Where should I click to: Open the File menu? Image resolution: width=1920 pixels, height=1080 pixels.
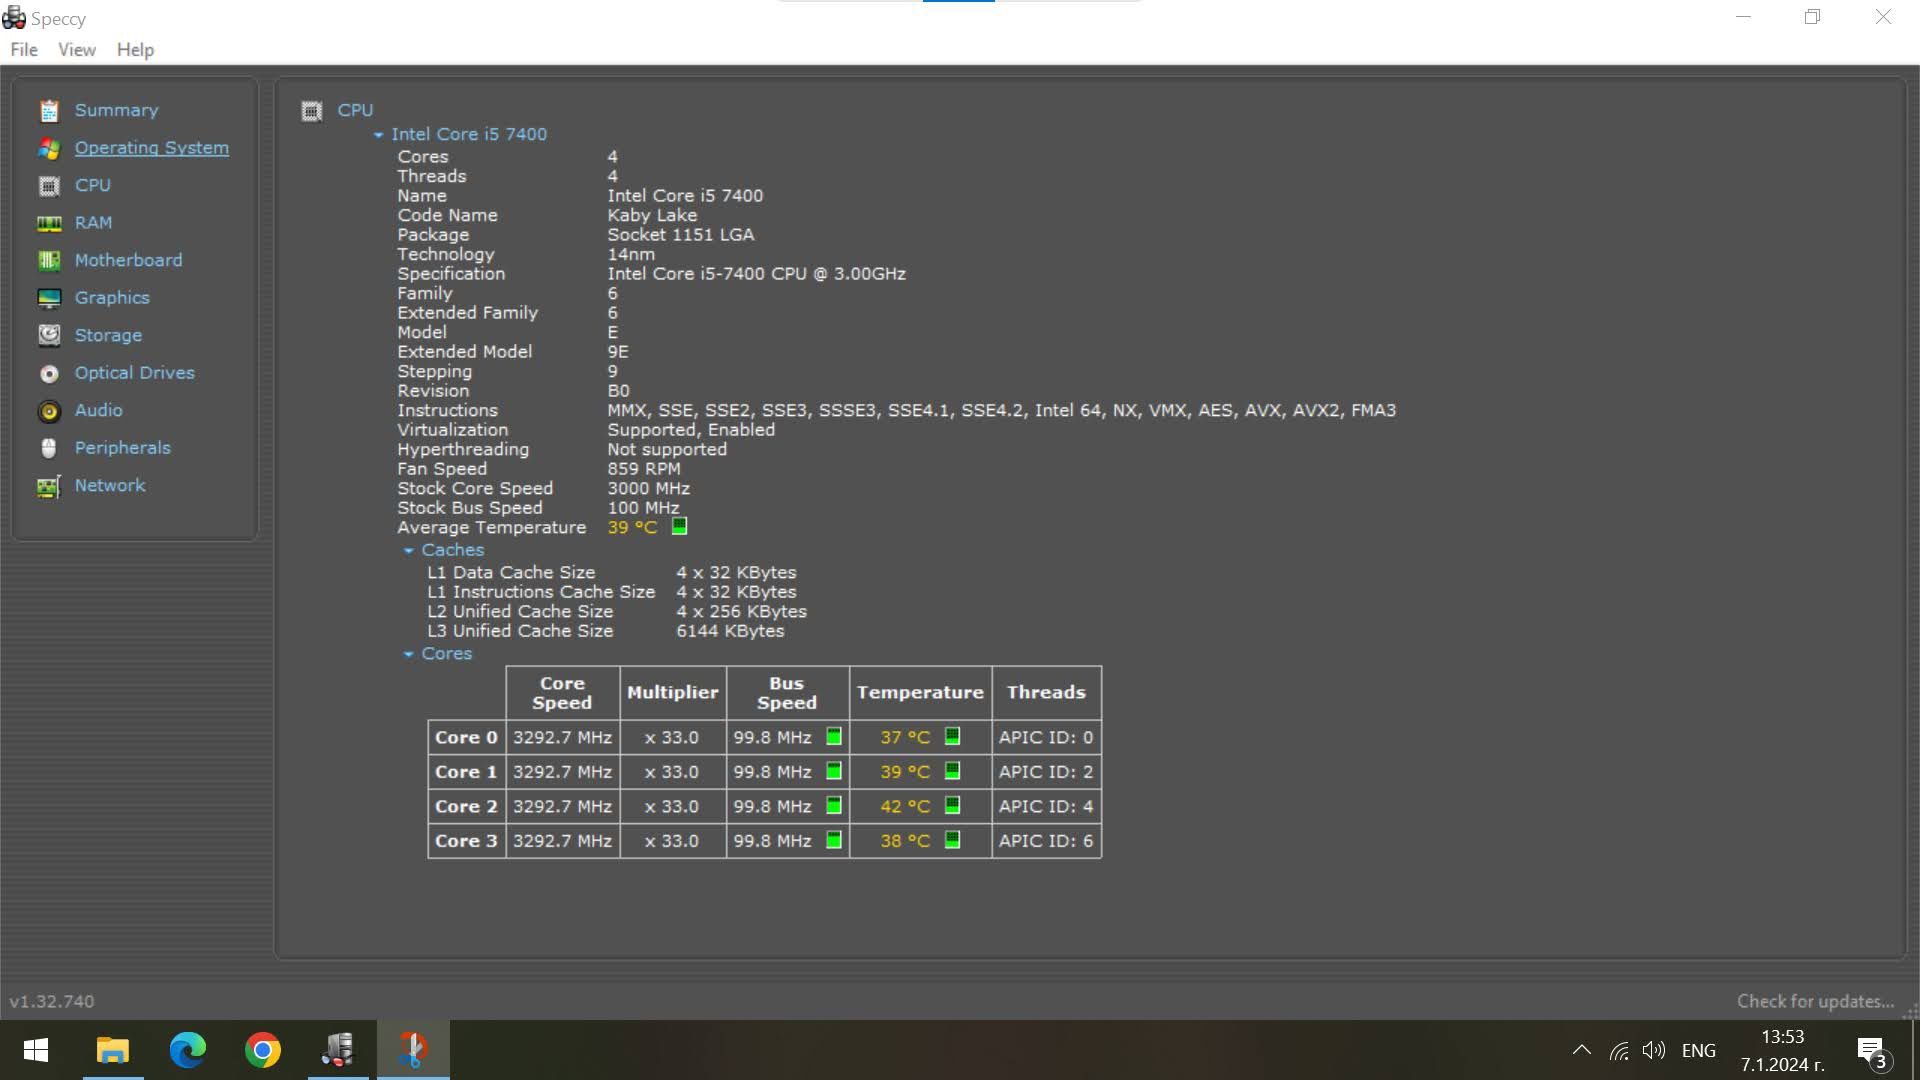(24, 50)
